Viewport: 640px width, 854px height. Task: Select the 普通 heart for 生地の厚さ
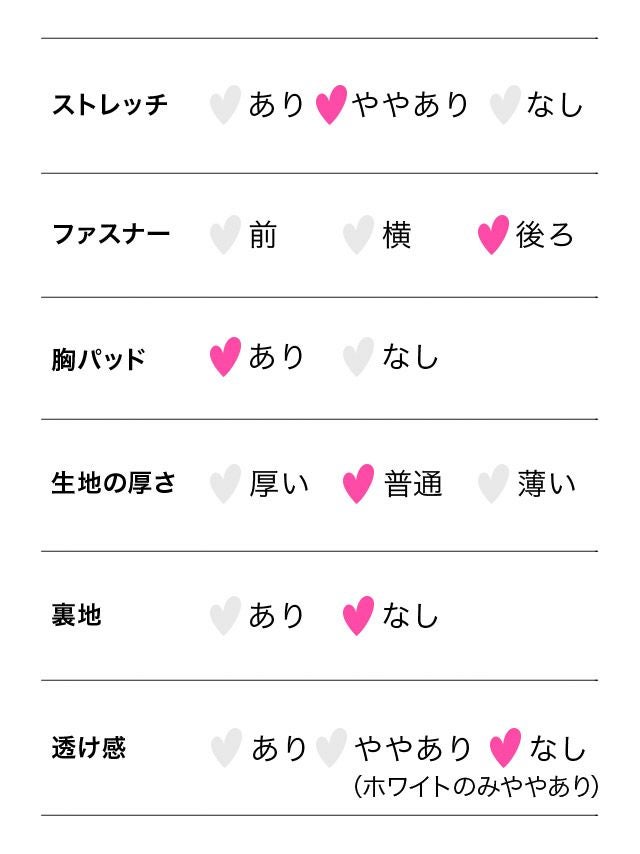358,484
